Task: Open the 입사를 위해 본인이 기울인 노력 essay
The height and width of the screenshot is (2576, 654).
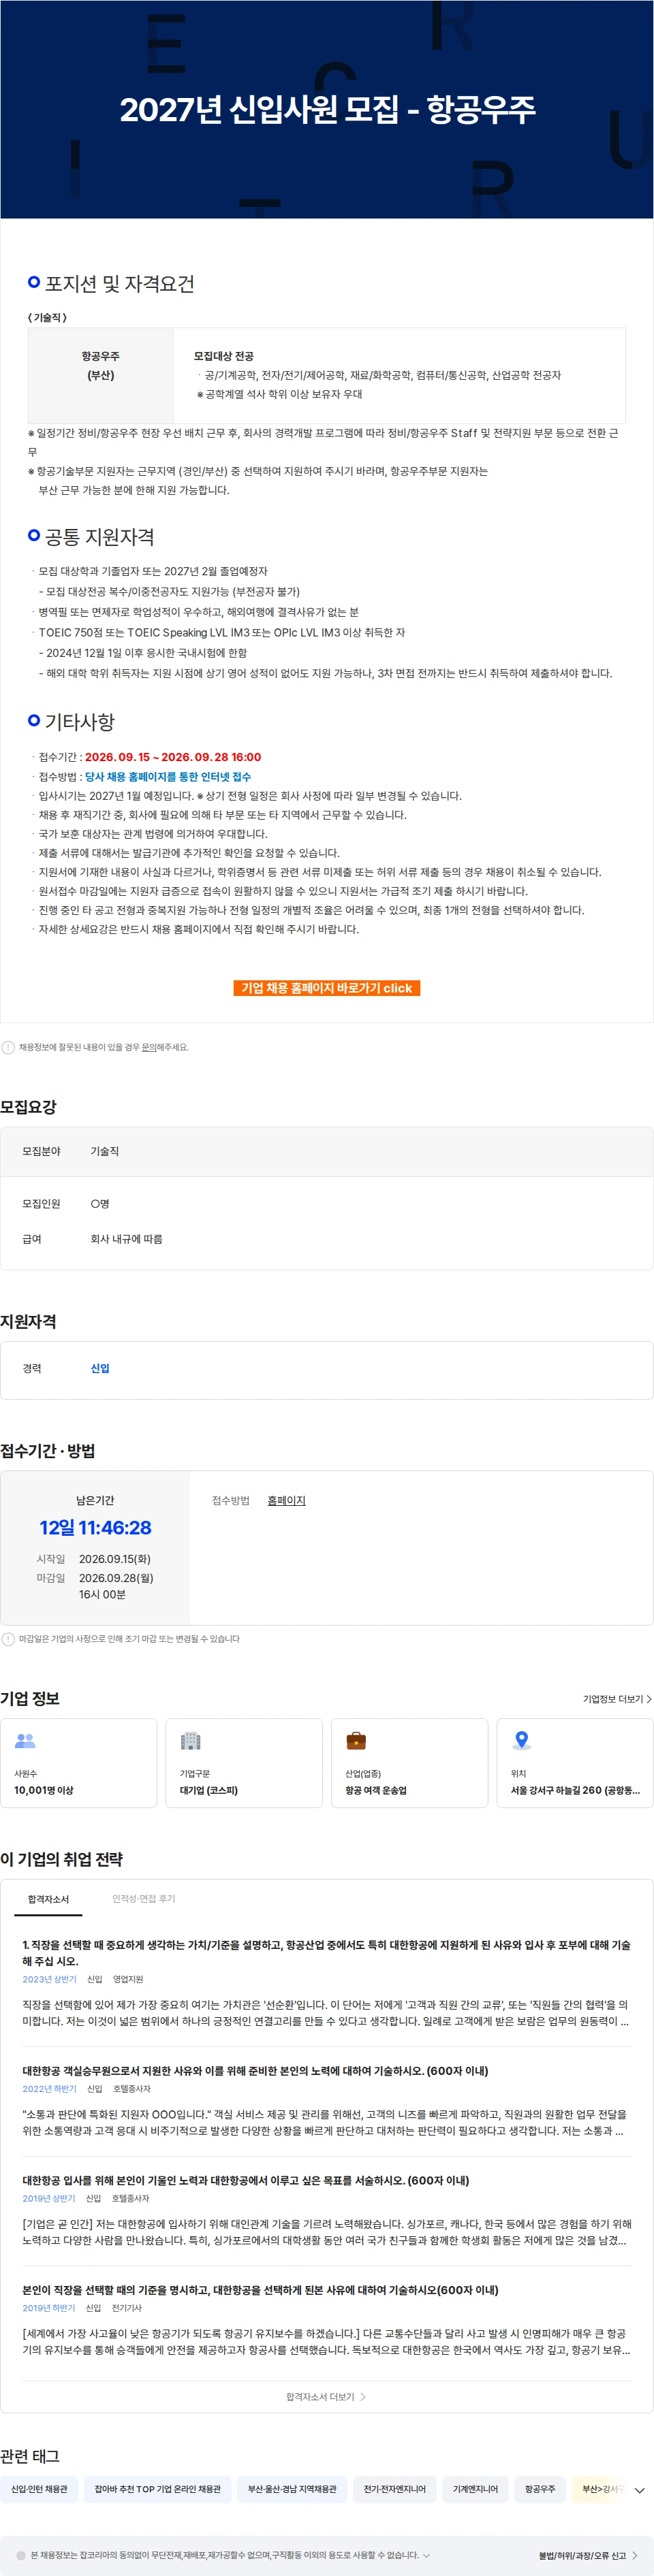Action: pos(245,2180)
